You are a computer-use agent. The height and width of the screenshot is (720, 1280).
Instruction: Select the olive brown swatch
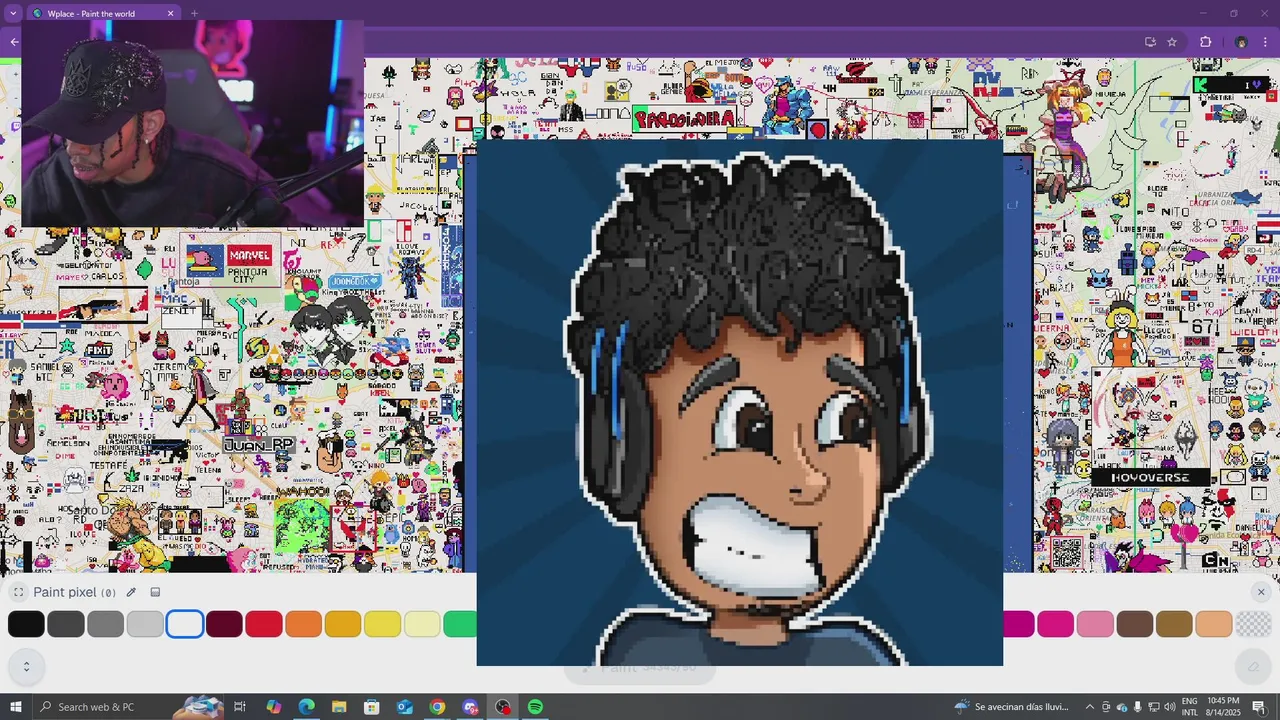coord(1174,624)
